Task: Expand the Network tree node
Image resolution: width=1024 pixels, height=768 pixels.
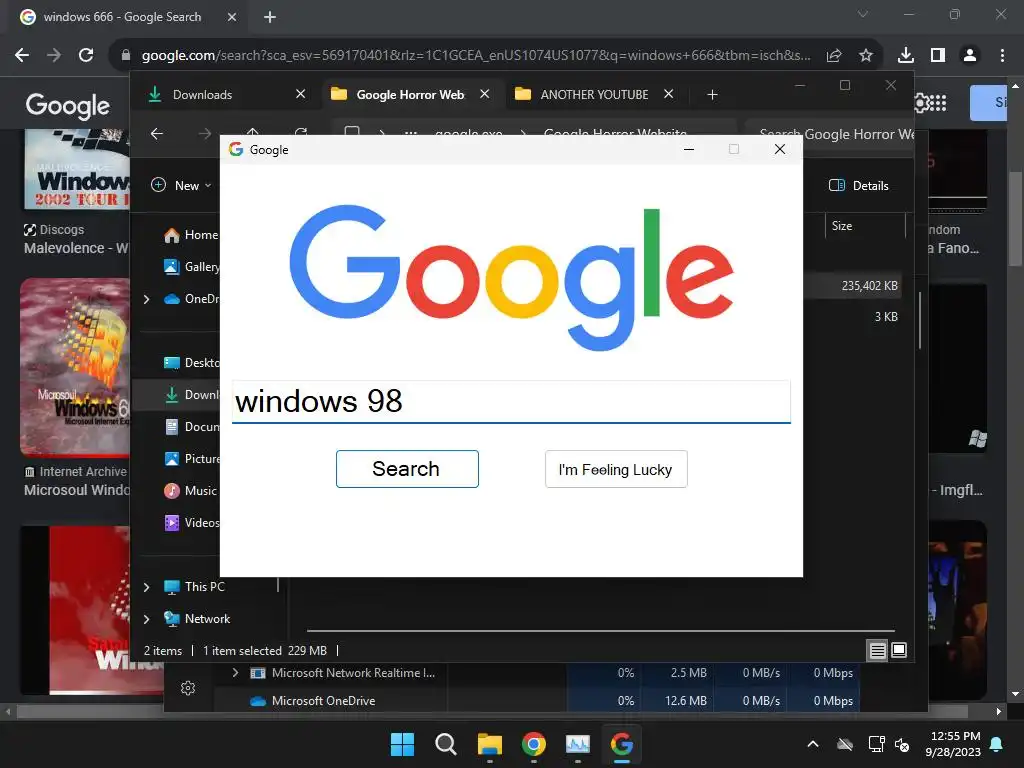Action: click(146, 619)
